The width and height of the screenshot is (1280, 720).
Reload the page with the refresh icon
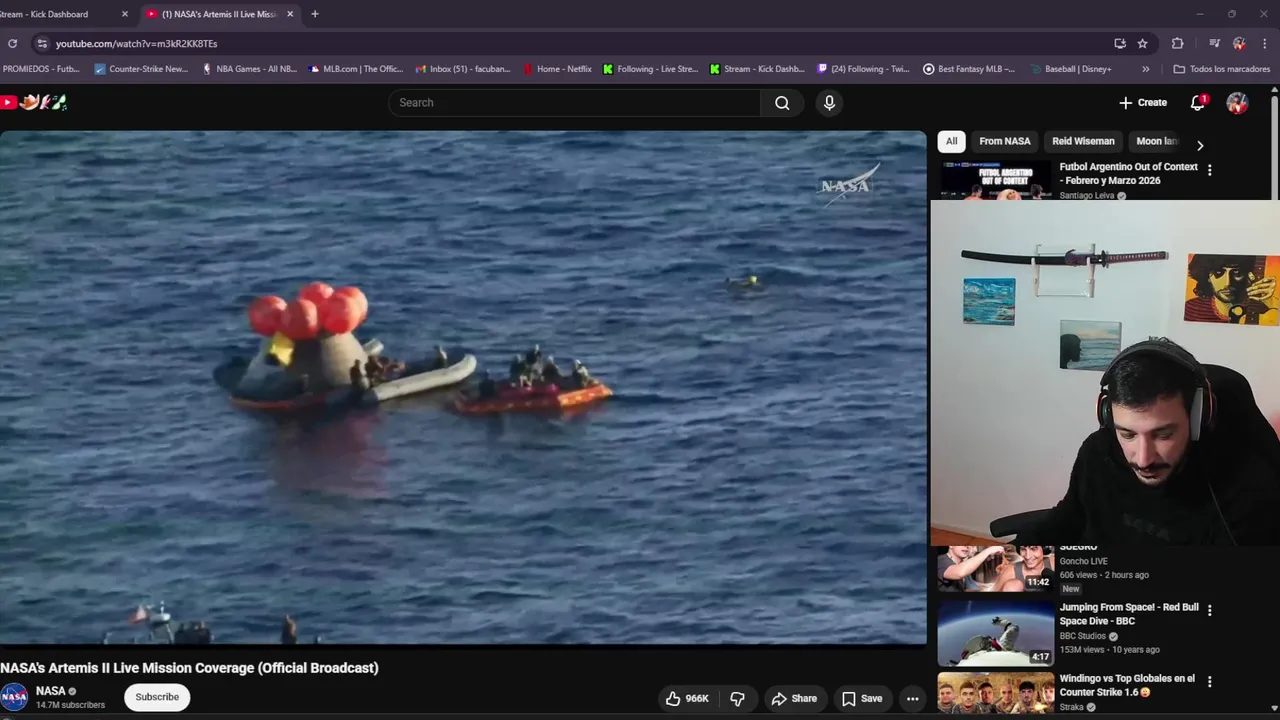coord(12,43)
